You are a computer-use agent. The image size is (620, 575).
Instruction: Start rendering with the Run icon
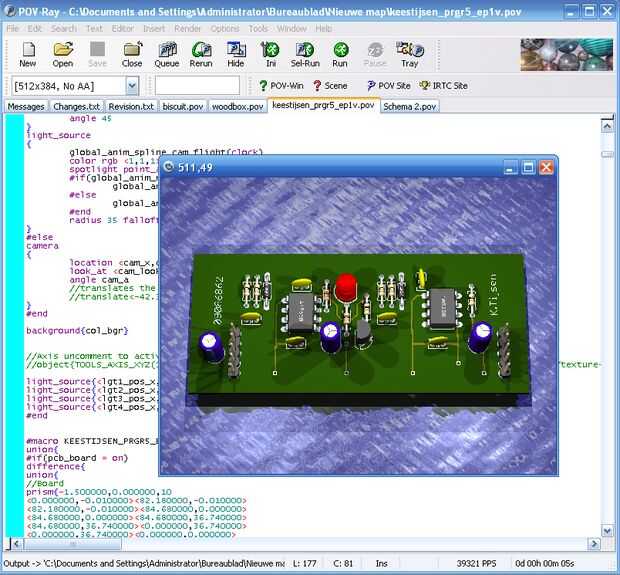pos(340,55)
